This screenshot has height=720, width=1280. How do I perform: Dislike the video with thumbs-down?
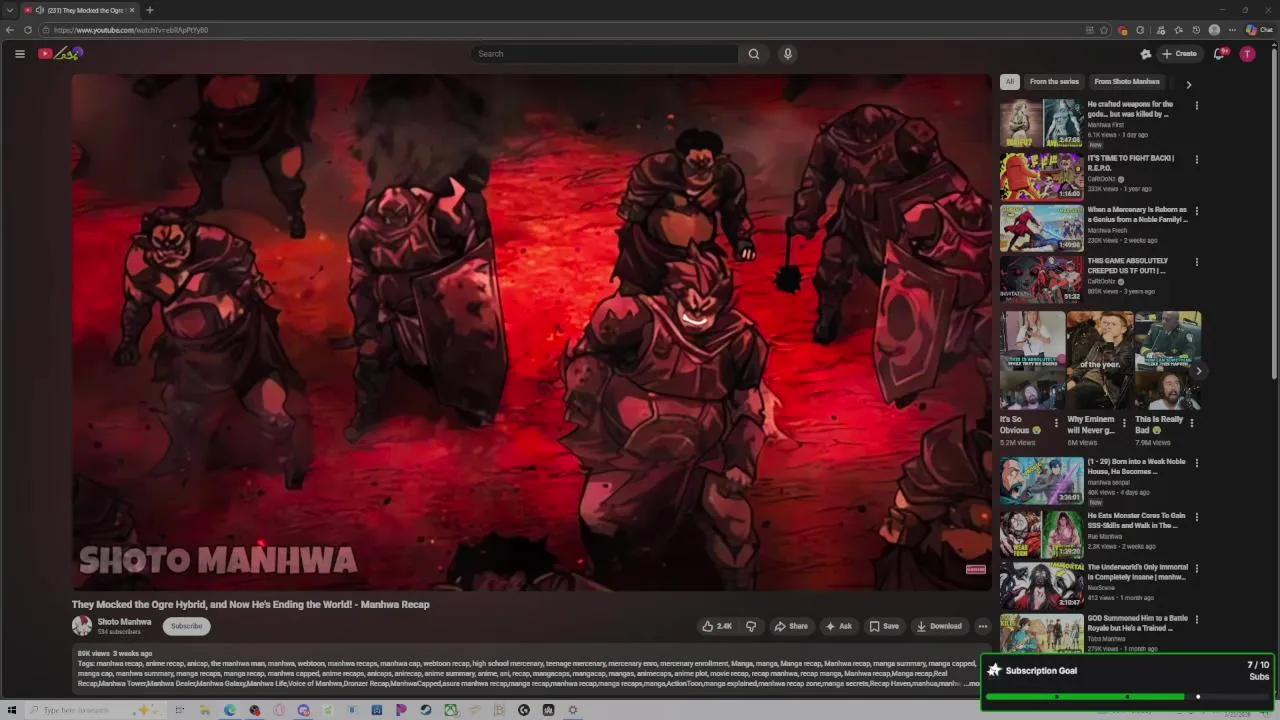[751, 626]
